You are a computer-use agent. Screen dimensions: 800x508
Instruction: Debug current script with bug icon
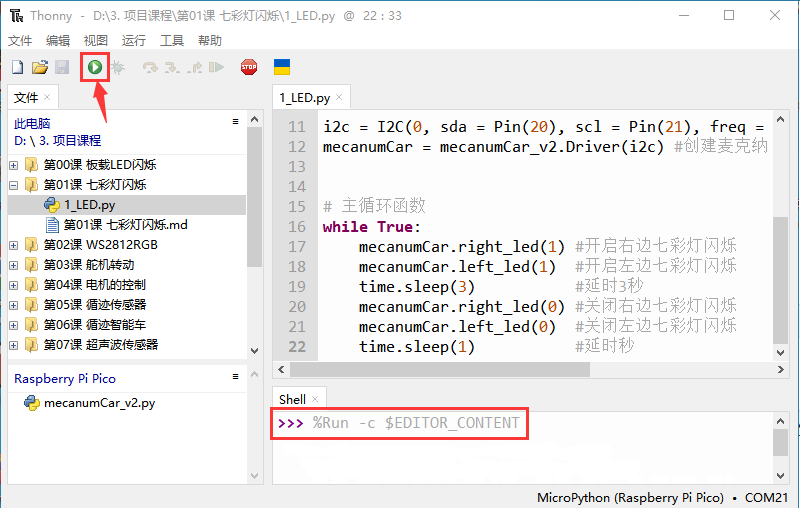(x=118, y=67)
